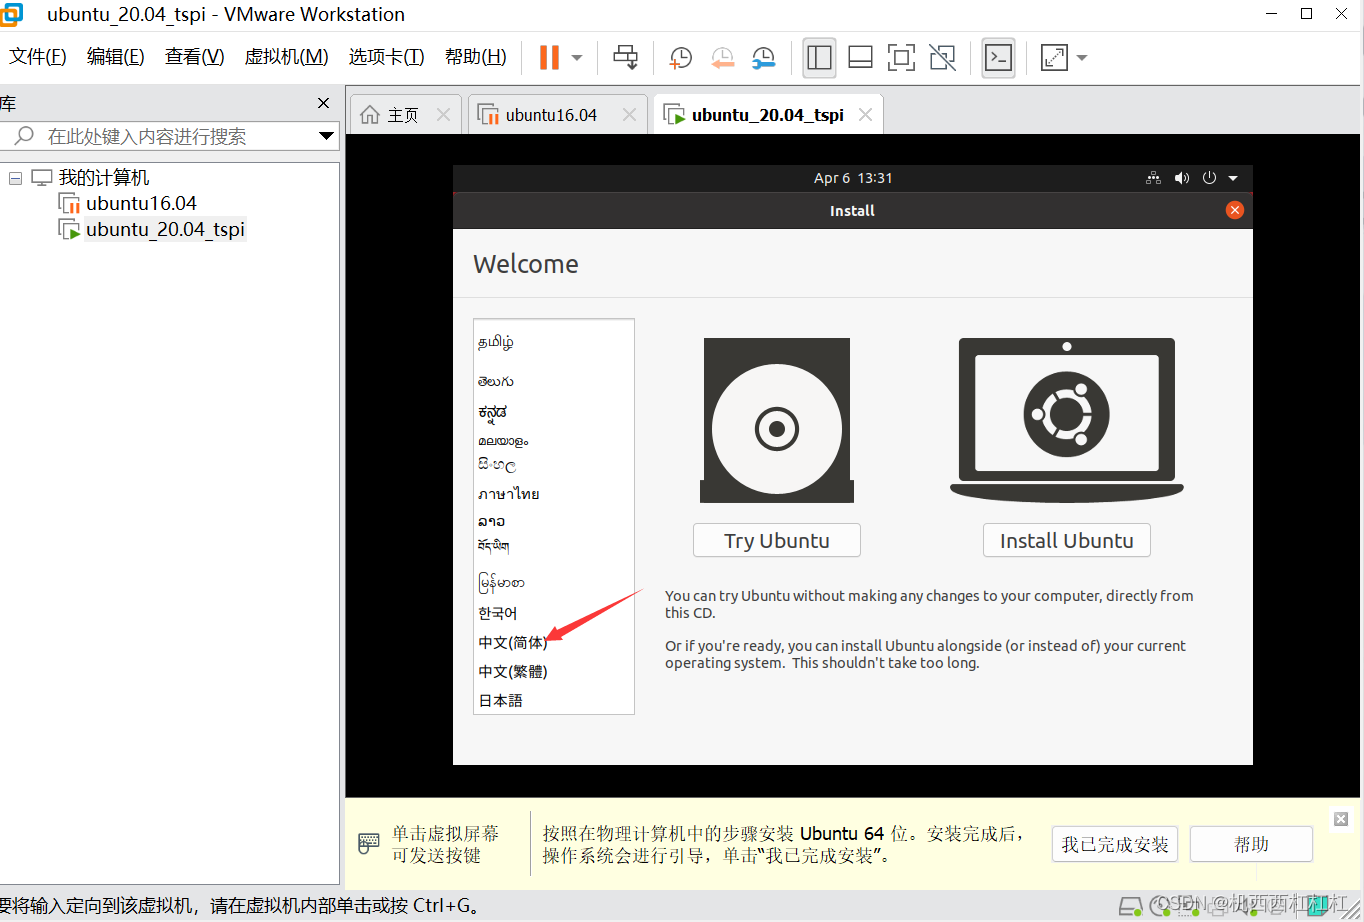
Task: Collapse the 我的计算机 tree node
Action: pyautogui.click(x=15, y=178)
